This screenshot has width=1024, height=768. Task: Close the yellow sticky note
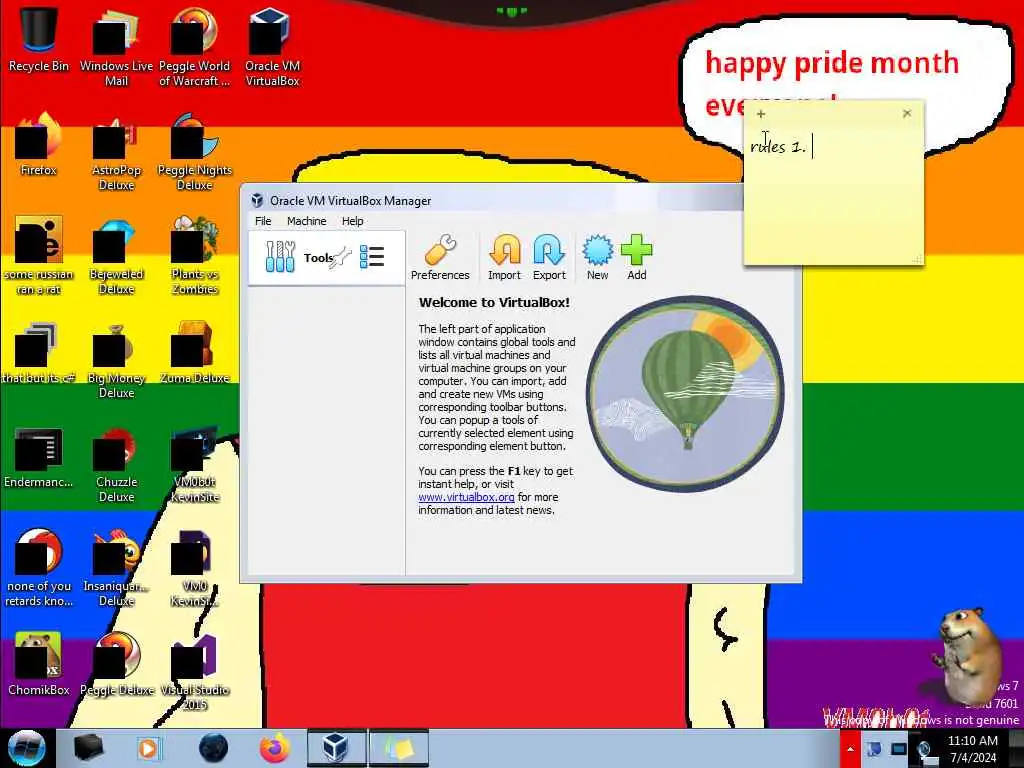(907, 114)
